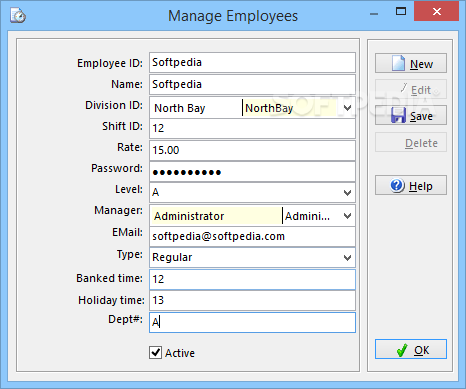Click the 'Admini...' truncated text in Manager combo
Image resolution: width=466 pixels, height=389 pixels.
click(x=307, y=216)
